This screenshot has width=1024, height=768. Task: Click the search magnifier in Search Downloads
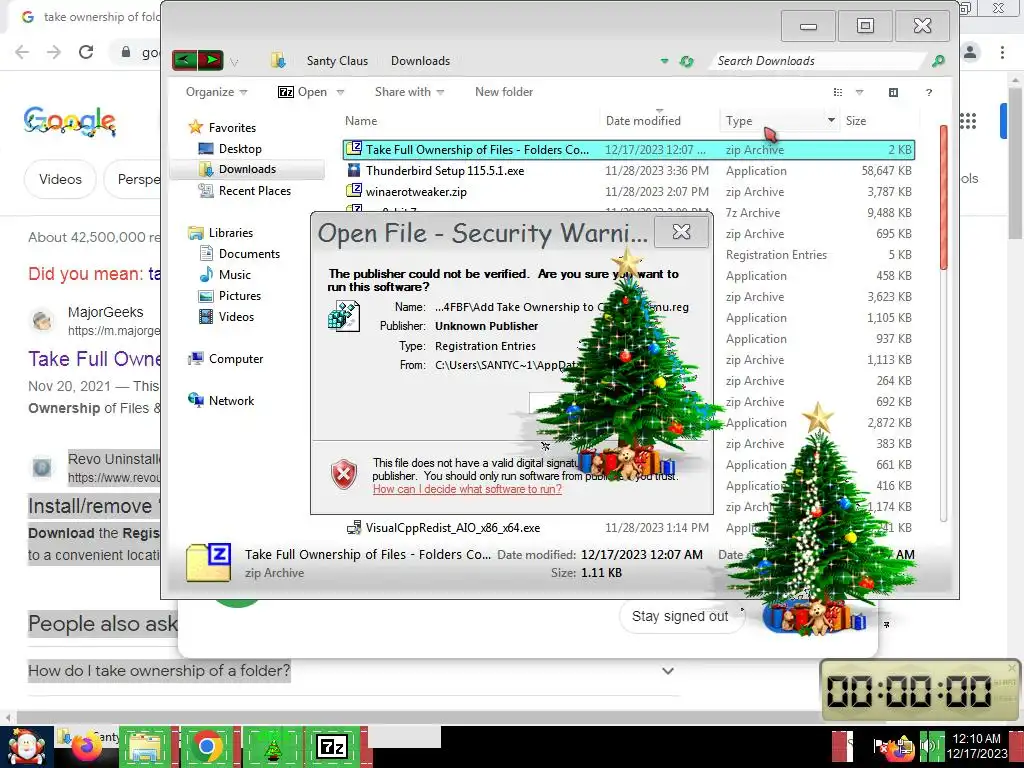tap(938, 61)
